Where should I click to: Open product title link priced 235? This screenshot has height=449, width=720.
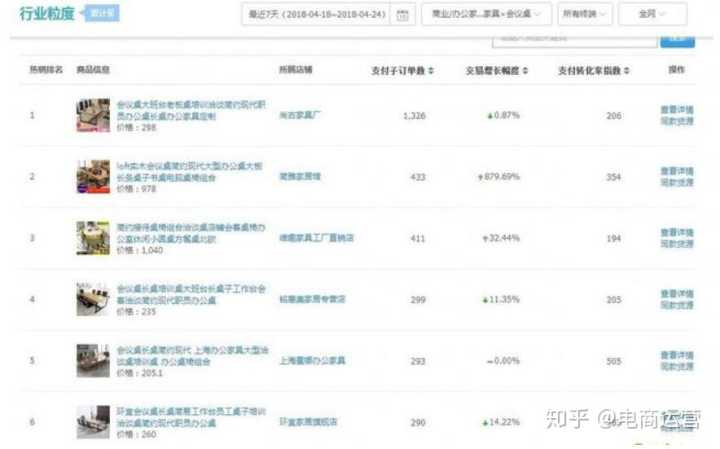click(191, 294)
